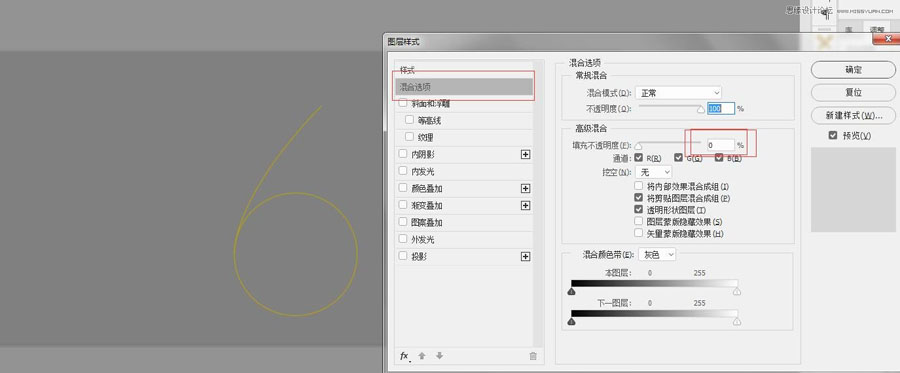Open the 混合模式 dropdown showing 正常

(678, 92)
